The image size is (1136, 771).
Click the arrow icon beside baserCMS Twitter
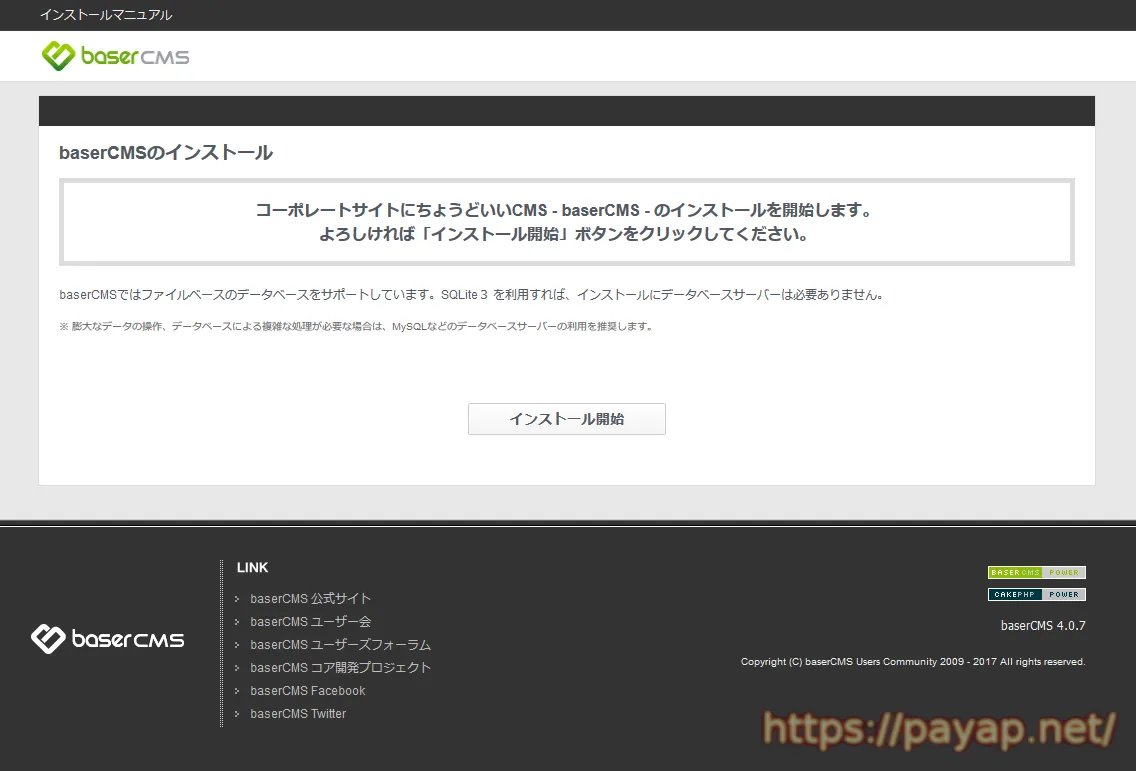click(x=237, y=713)
